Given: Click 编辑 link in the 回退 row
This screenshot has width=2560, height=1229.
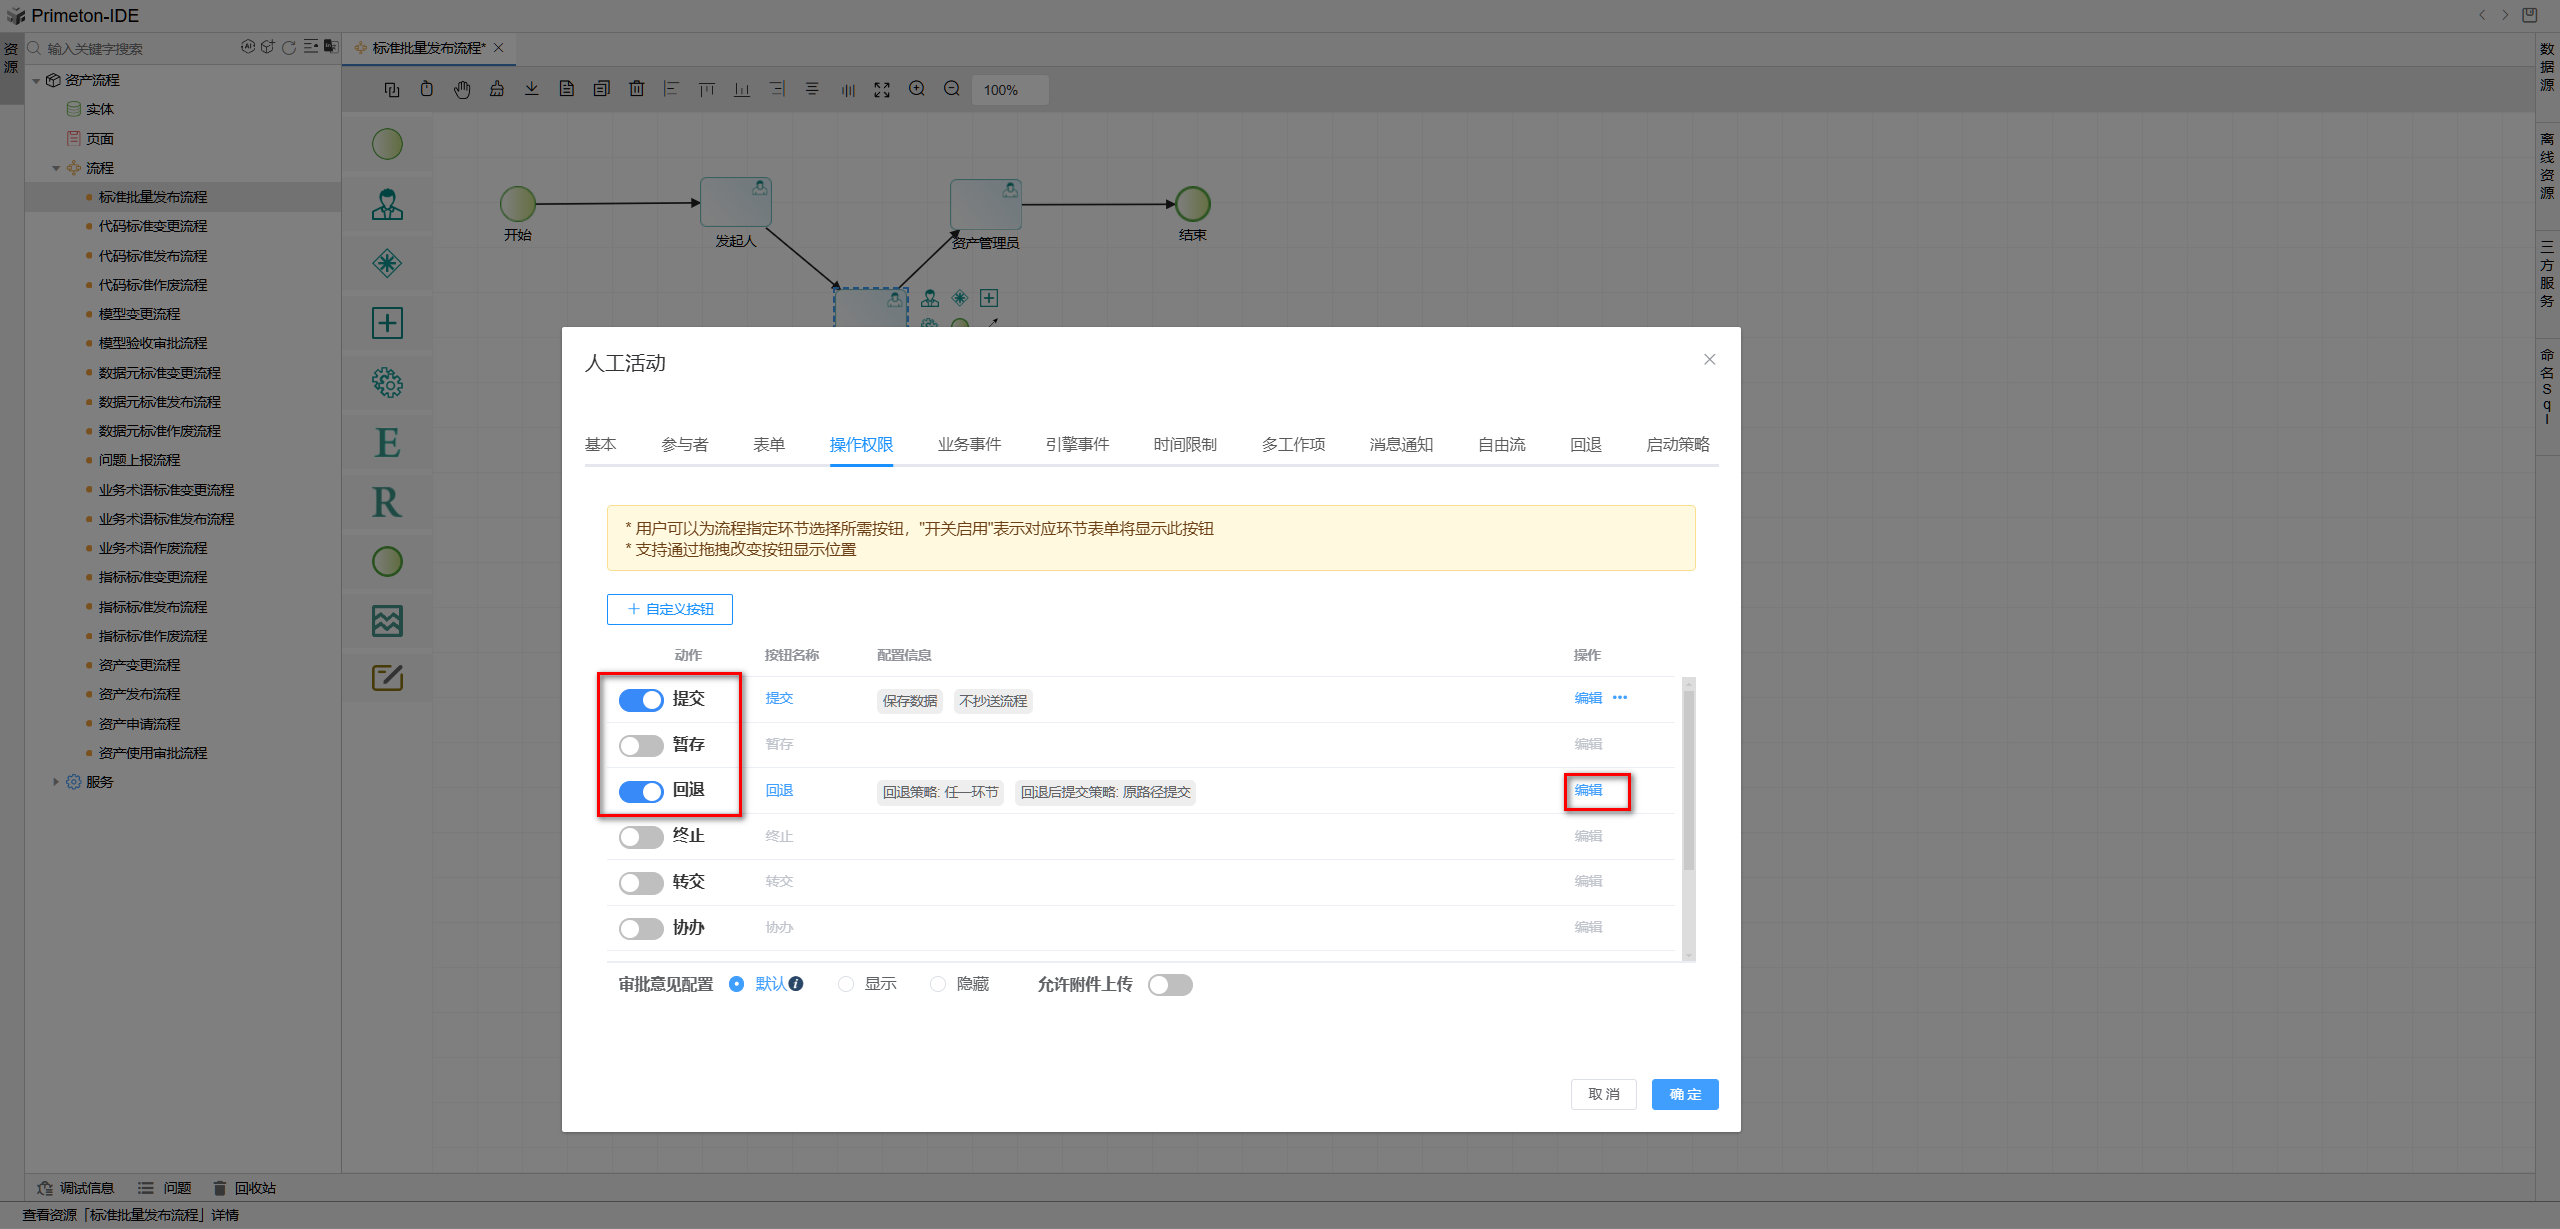Looking at the screenshot, I should tap(1588, 791).
